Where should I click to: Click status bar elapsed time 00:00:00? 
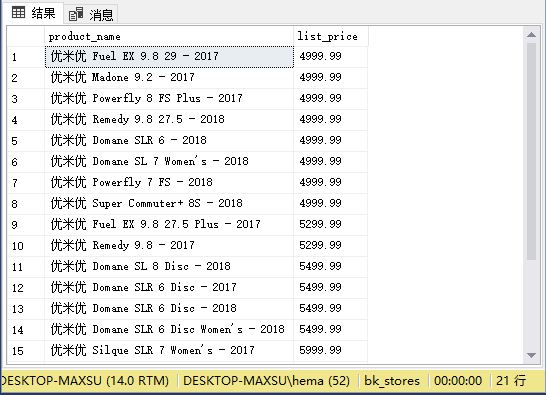458,381
